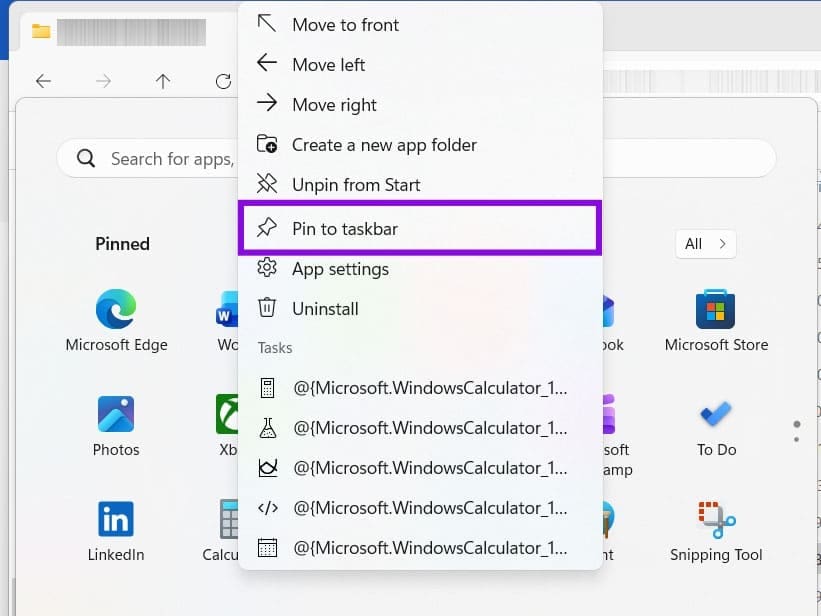Screen dimensions: 821x616
Task: Open Calculator date calculation task
Action: (x=419, y=548)
